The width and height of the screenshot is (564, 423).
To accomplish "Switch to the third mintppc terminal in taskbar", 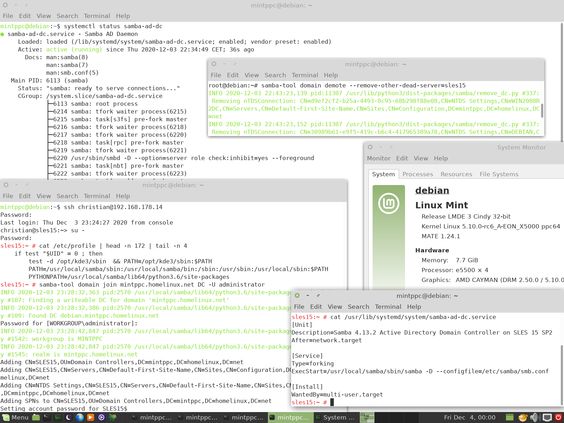I will (x=244, y=418).
